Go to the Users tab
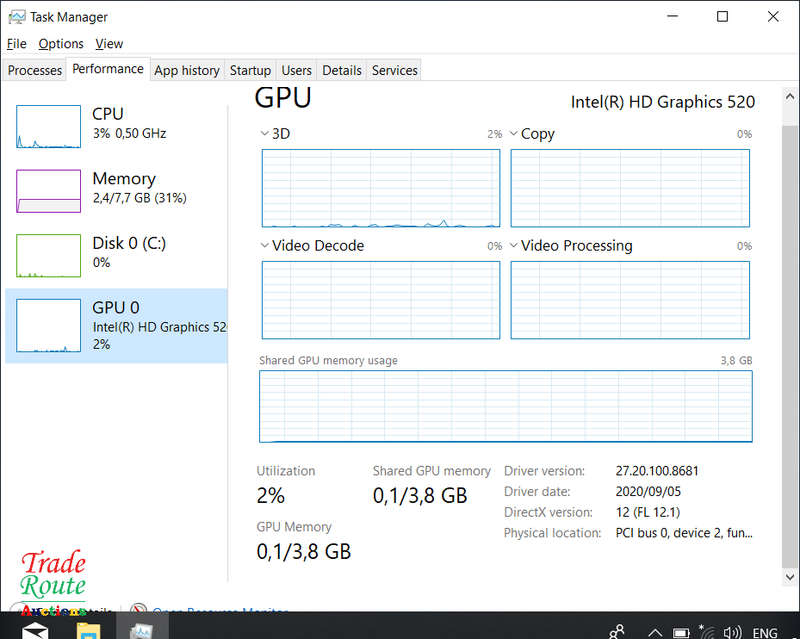Viewport: 800px width, 639px height. (296, 70)
